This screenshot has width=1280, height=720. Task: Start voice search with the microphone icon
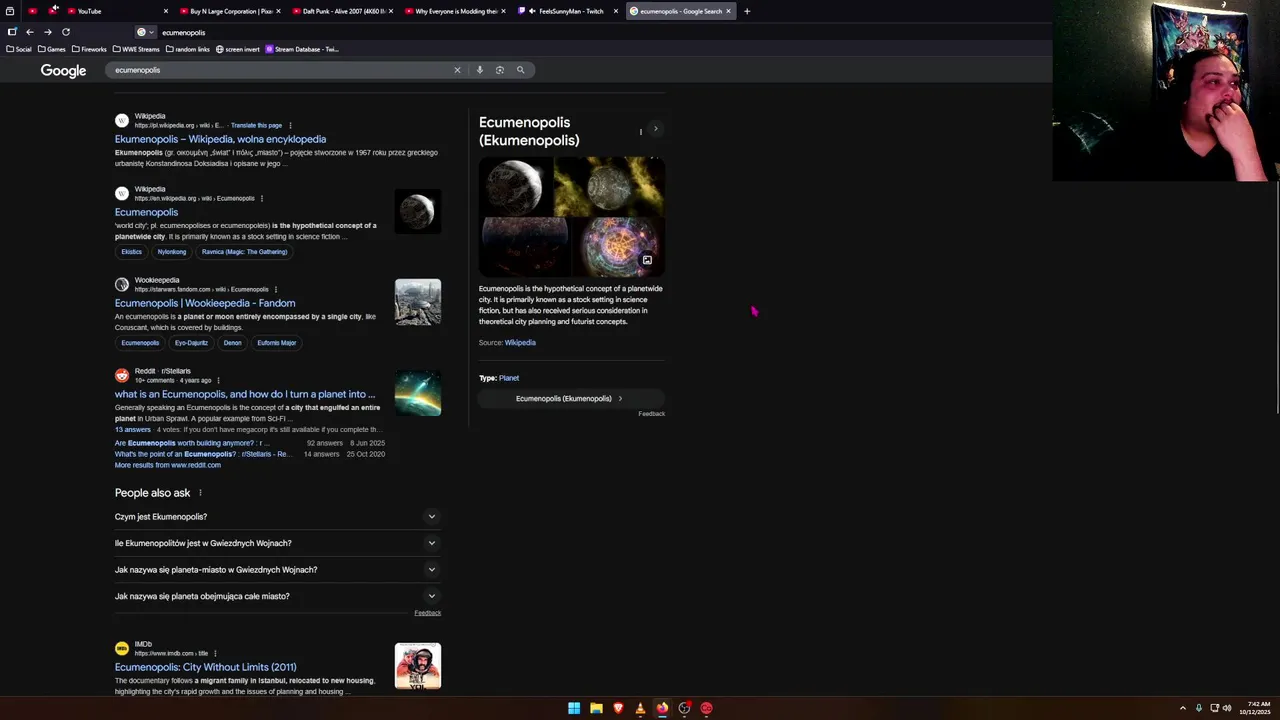[479, 70]
